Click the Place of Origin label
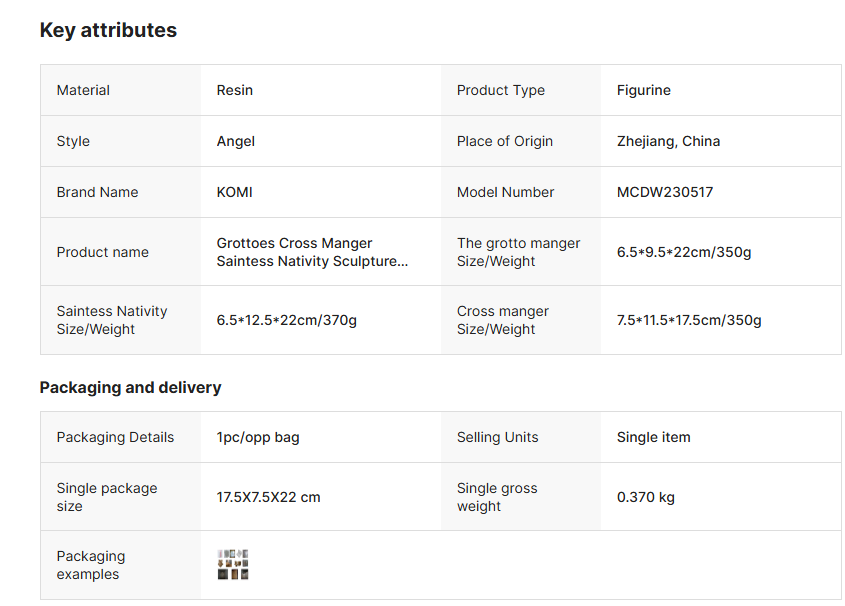This screenshot has height=606, width=845. pos(505,141)
